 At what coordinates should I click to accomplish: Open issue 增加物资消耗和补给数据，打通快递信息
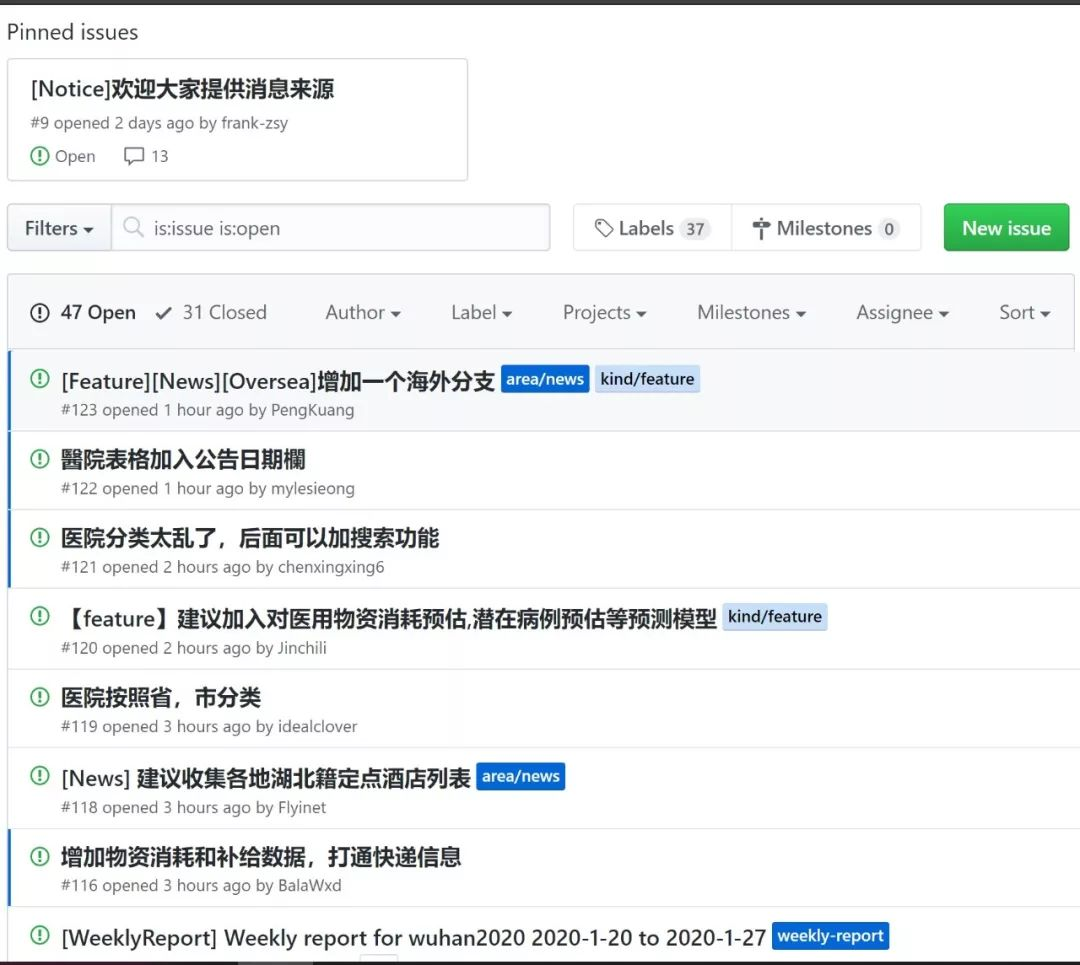click(261, 857)
